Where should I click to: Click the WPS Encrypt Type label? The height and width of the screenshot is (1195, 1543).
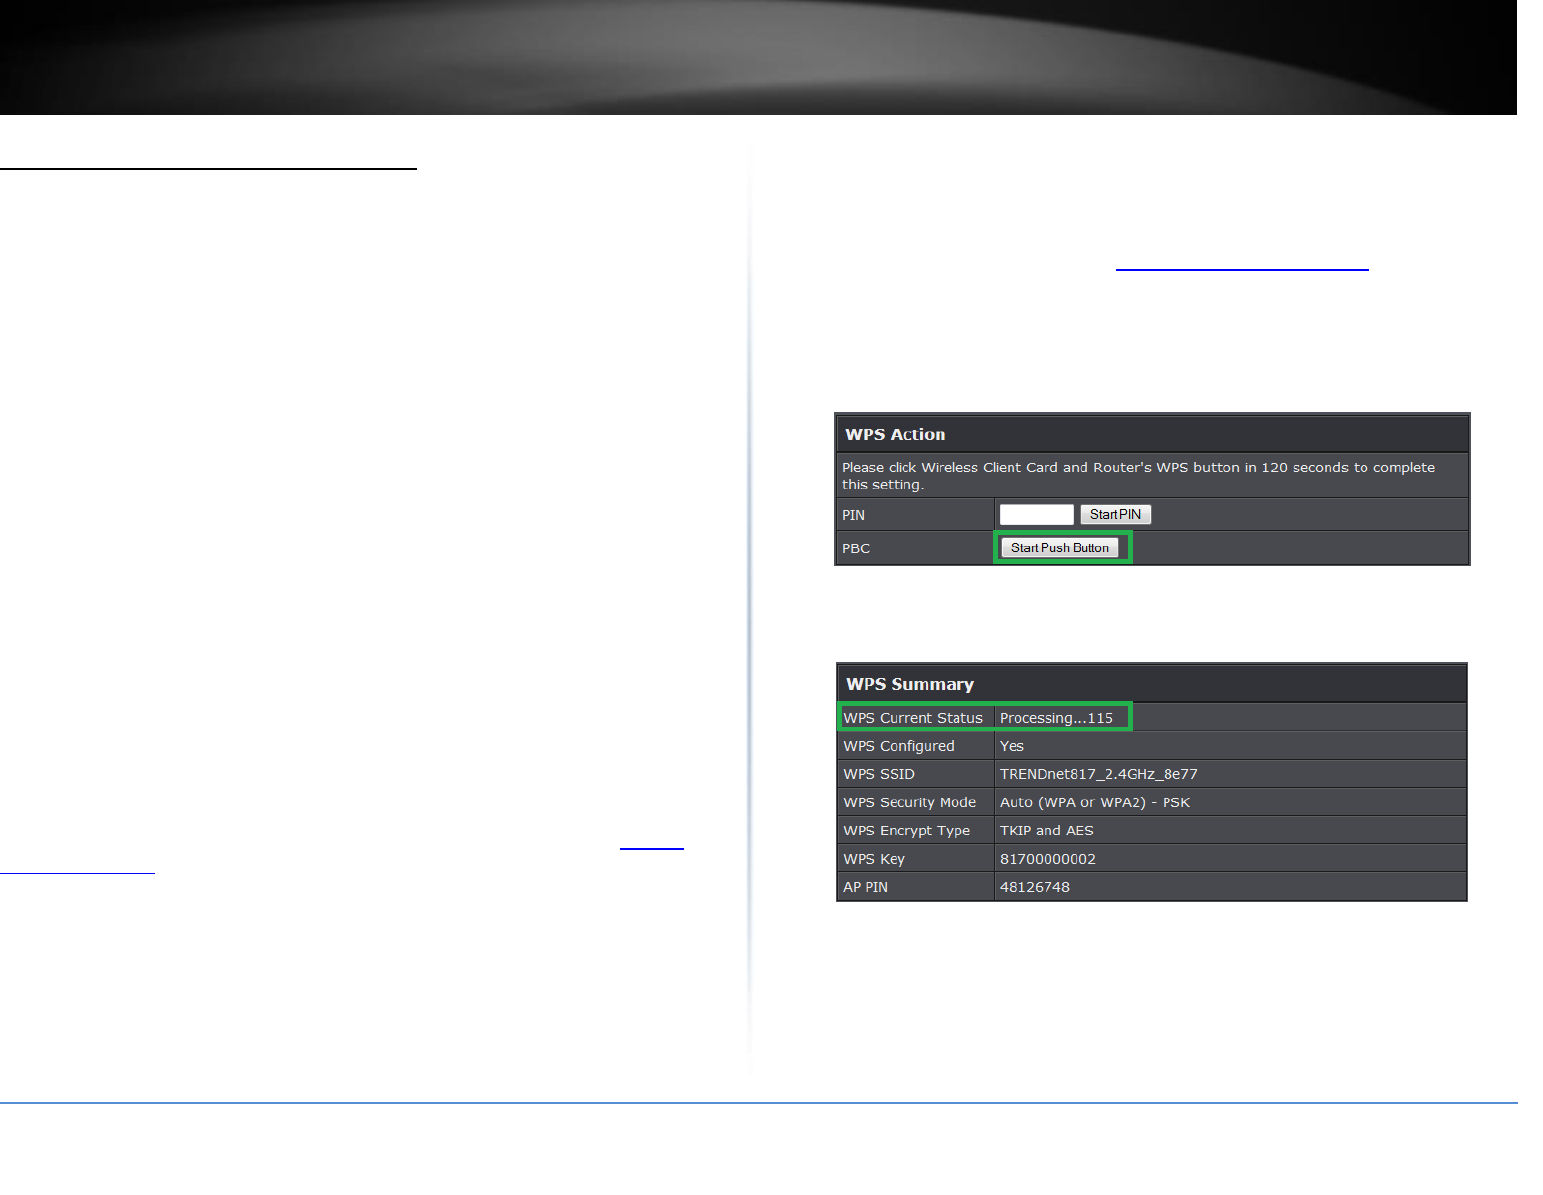[907, 830]
